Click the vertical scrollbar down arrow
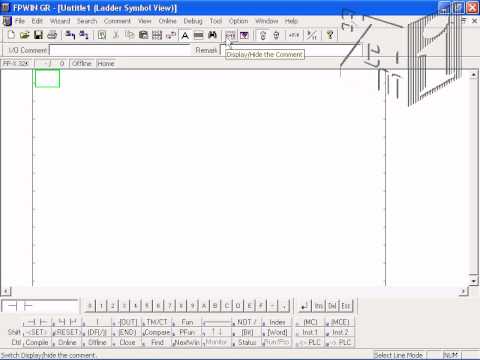The width and height of the screenshot is (480, 360). click(473, 281)
